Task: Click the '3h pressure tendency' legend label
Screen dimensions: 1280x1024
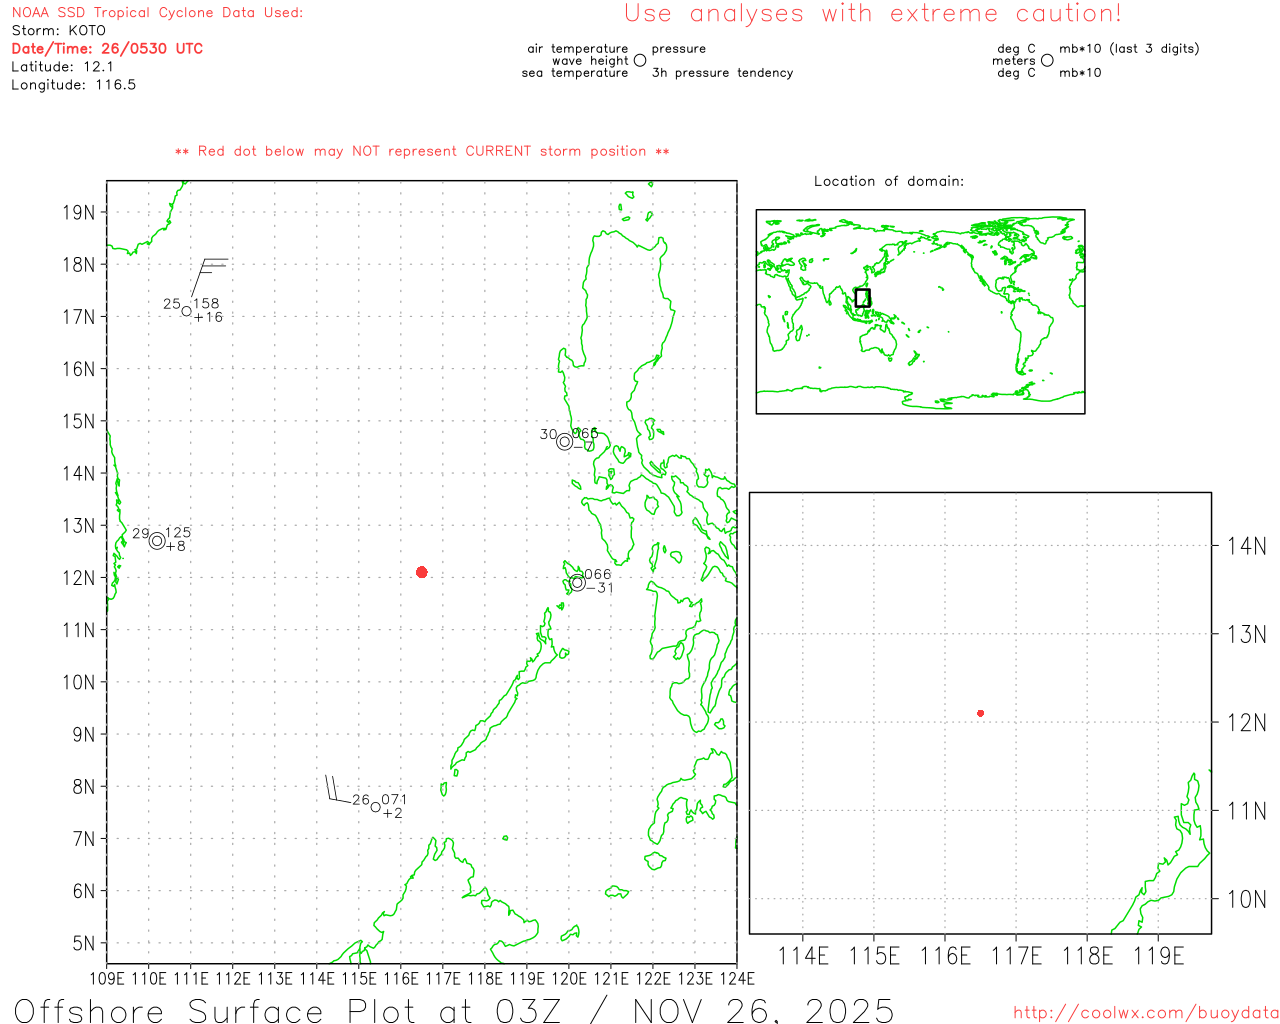Action: [722, 73]
